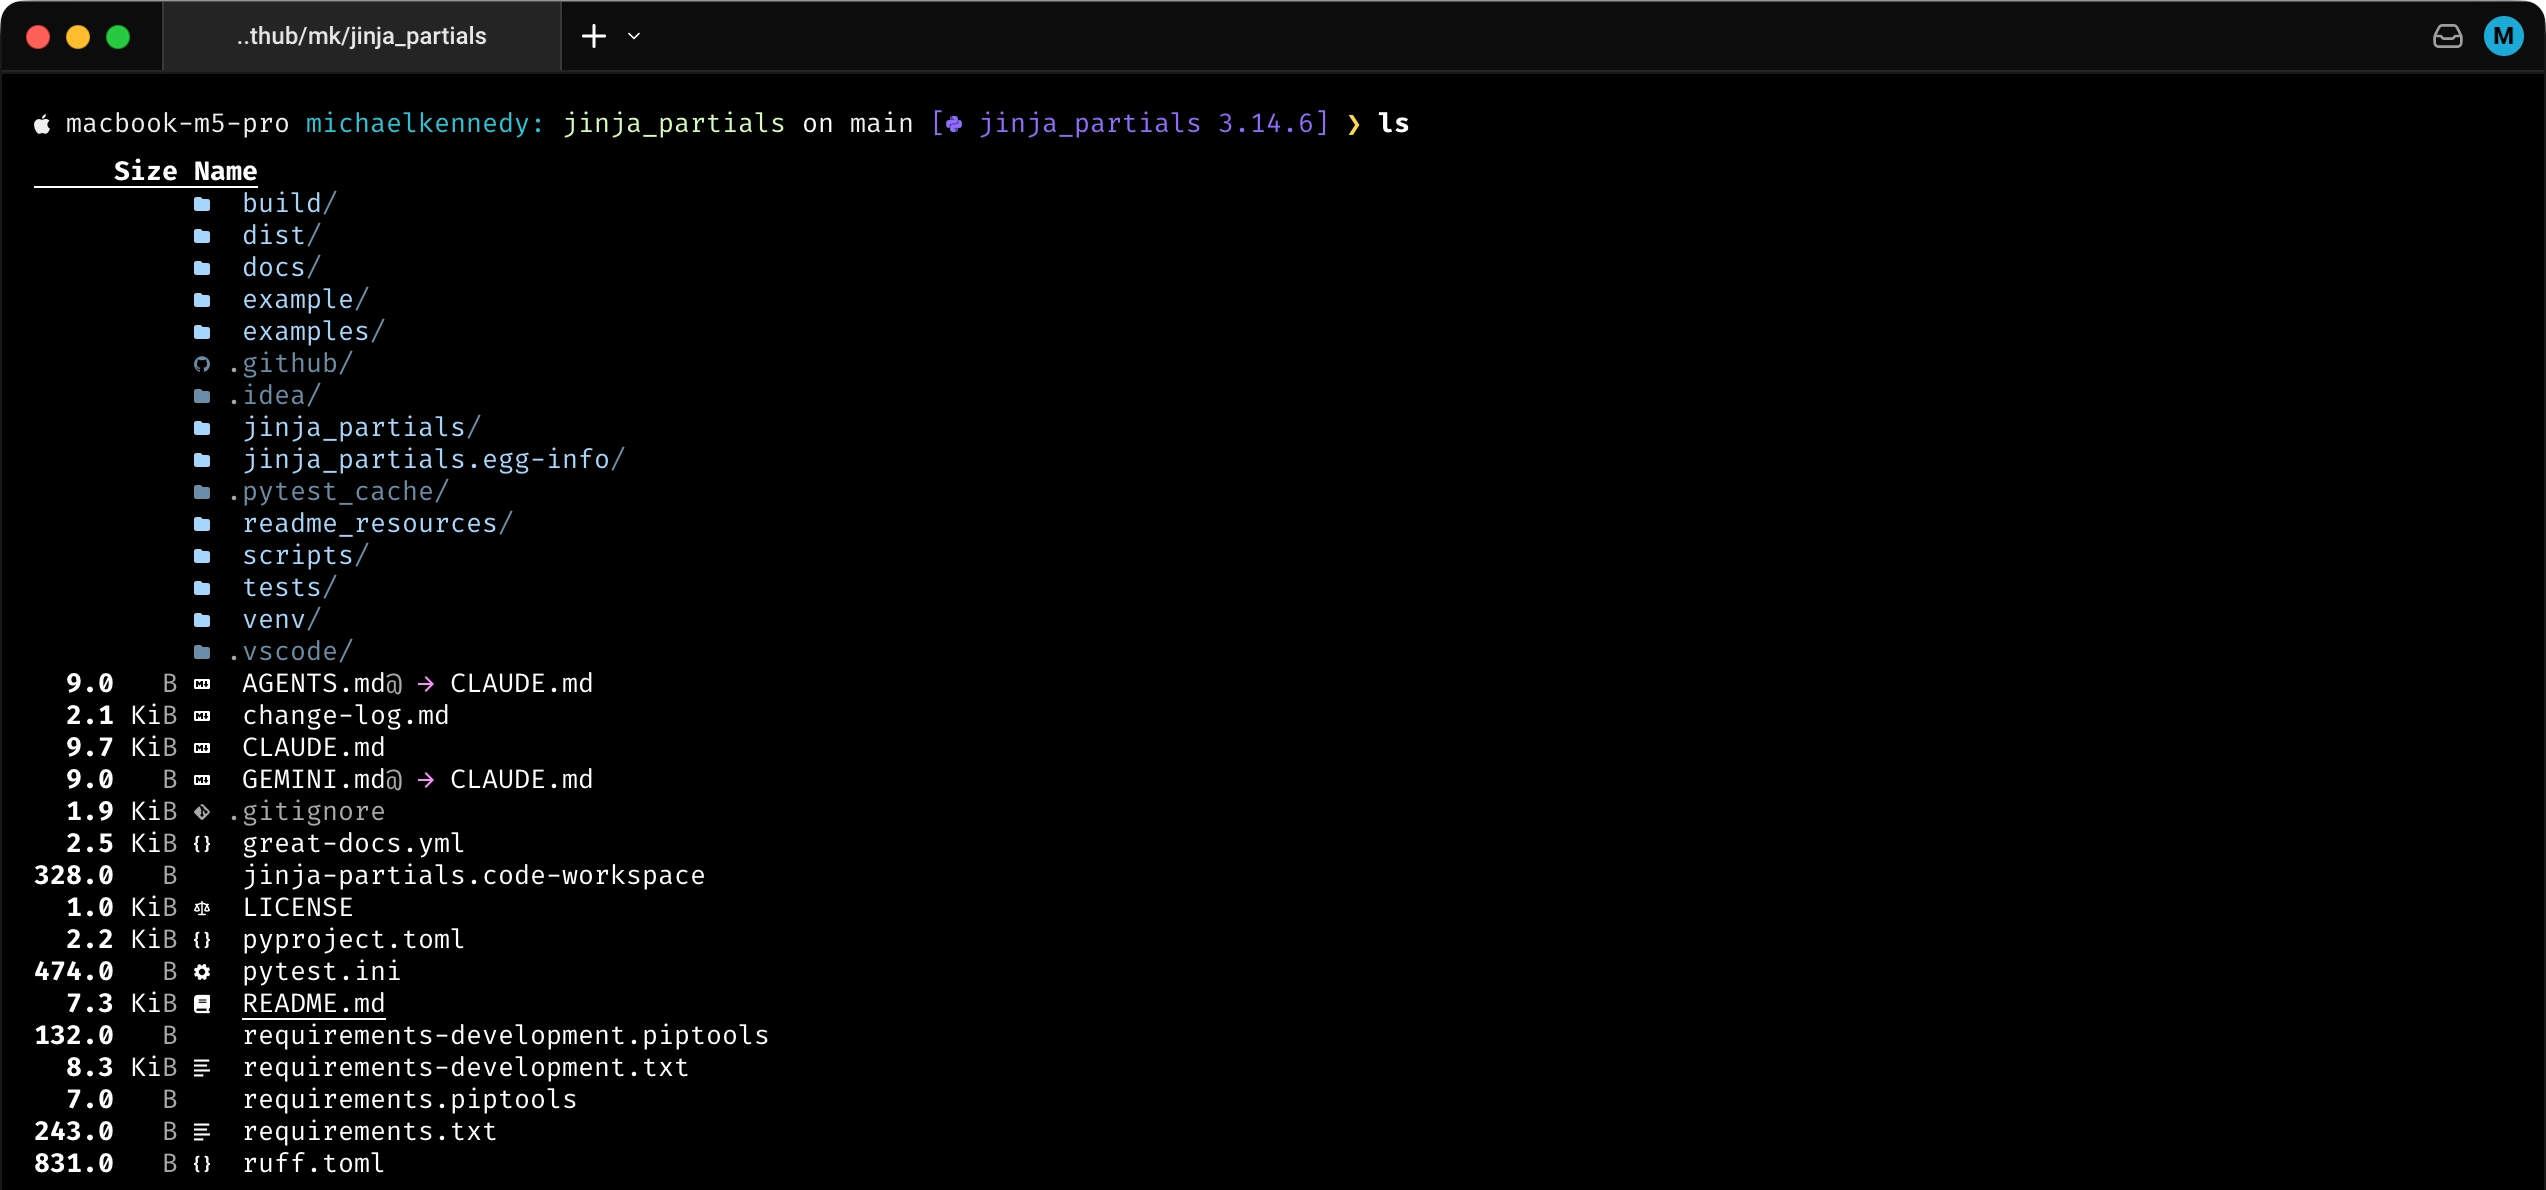The image size is (2546, 1190).
Task: Click the Size column header
Action: click(145, 171)
